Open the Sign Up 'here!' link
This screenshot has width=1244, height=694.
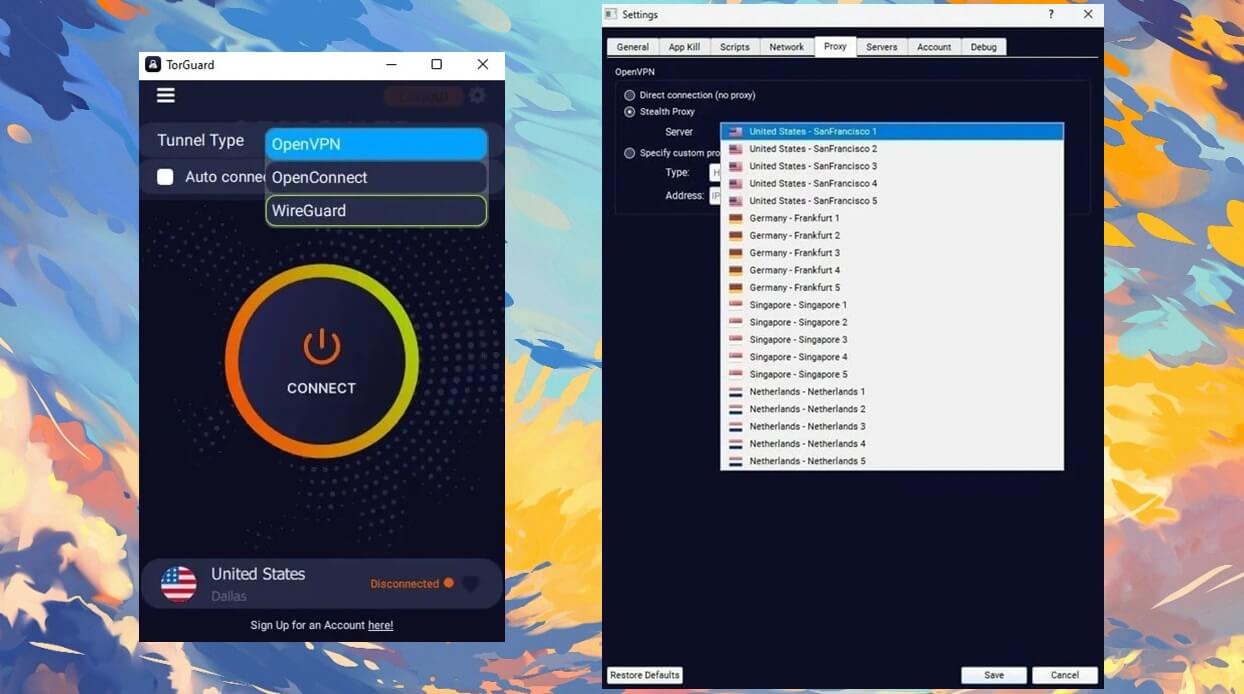381,625
